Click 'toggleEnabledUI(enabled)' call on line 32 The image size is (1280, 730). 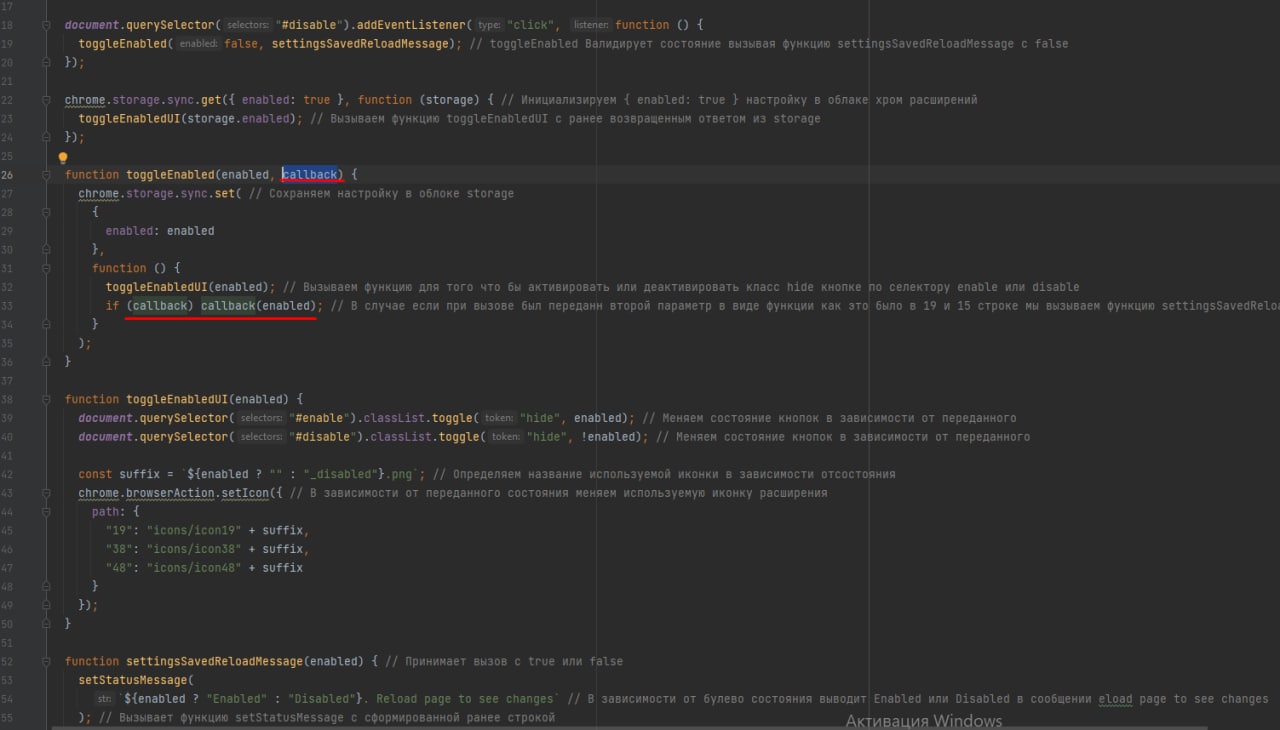pos(187,287)
